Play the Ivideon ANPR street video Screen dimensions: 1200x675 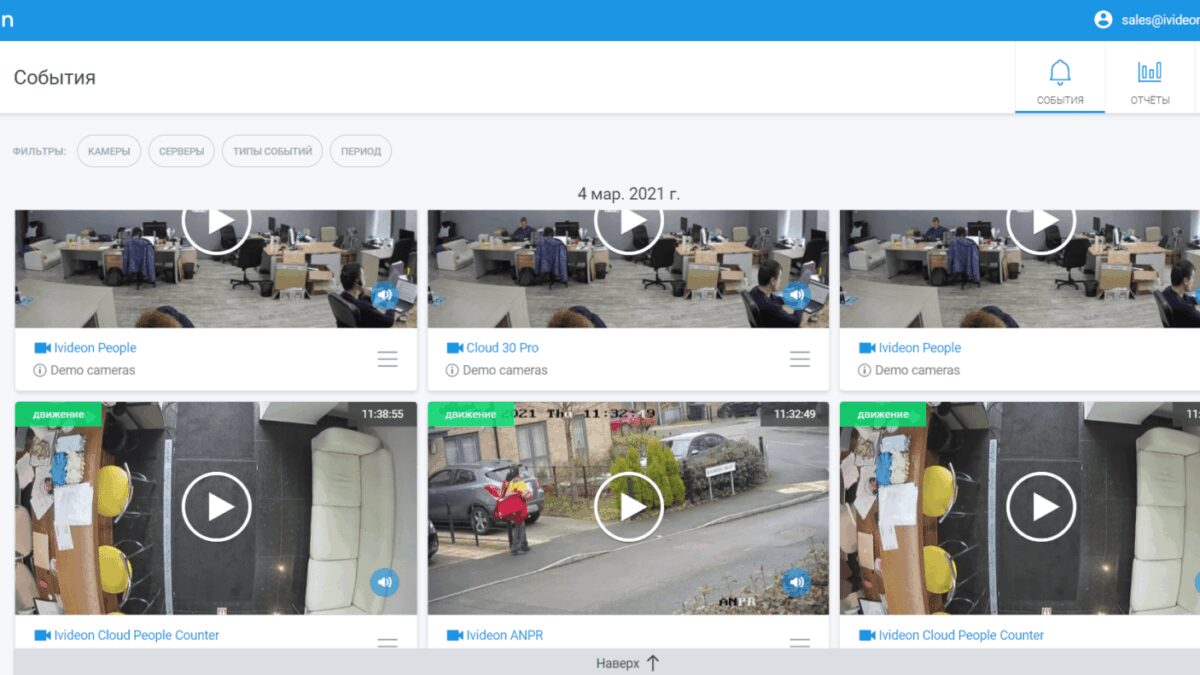tap(629, 507)
